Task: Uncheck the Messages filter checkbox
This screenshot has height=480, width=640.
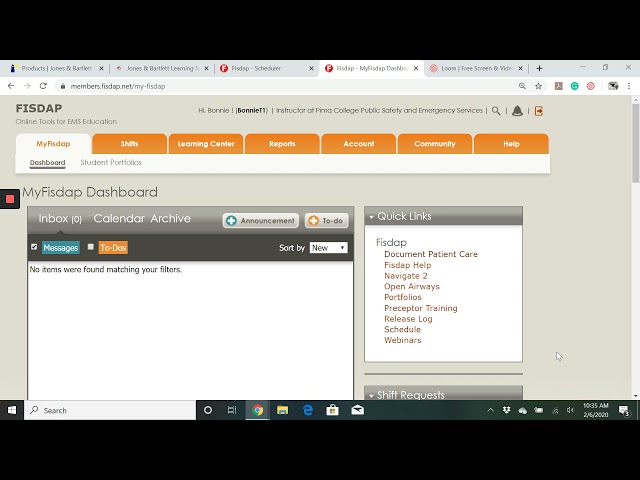Action: 34,247
